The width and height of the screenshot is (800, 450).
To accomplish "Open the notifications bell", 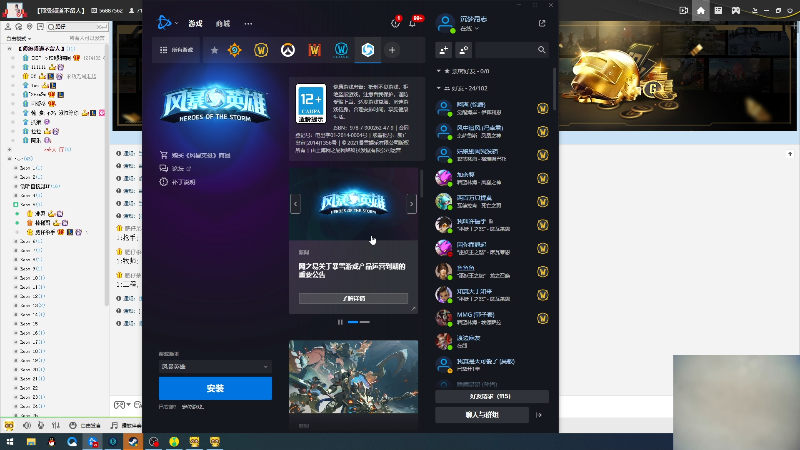I will pyautogui.click(x=413, y=23).
